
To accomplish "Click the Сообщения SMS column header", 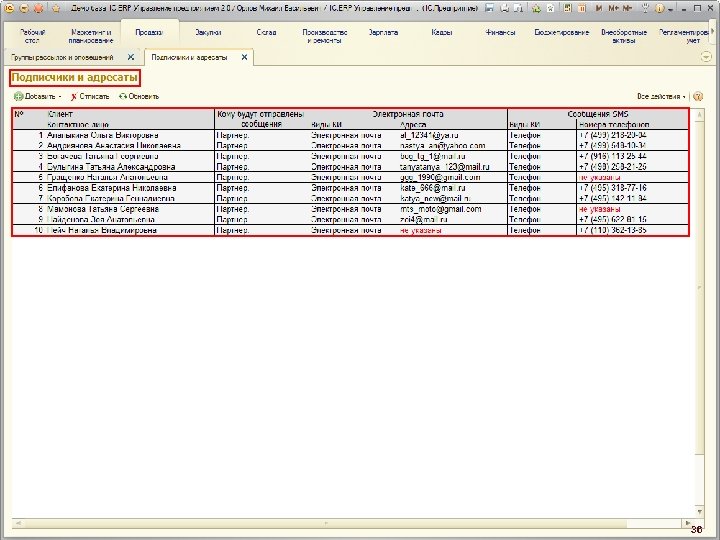I will tap(597, 114).
